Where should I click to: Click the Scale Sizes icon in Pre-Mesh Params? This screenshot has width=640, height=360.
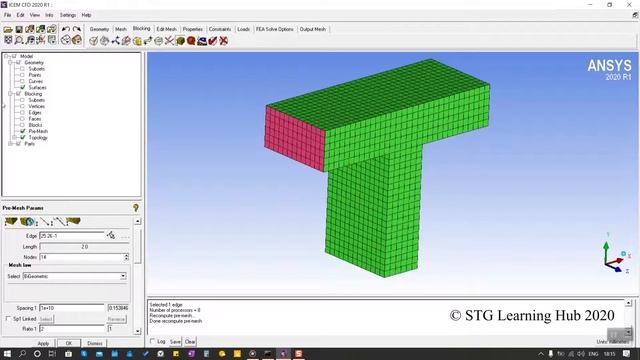click(x=28, y=222)
